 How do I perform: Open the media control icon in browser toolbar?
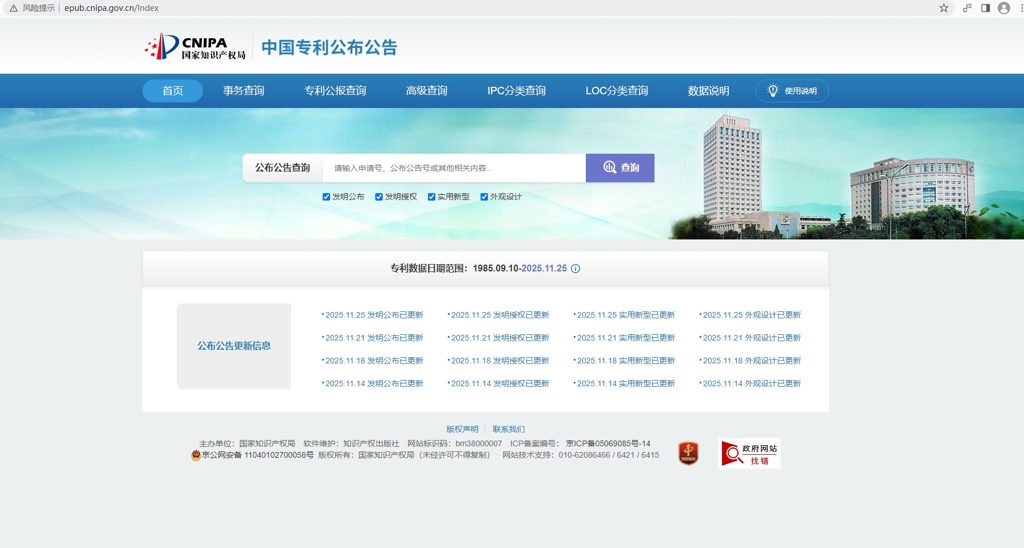click(x=967, y=8)
